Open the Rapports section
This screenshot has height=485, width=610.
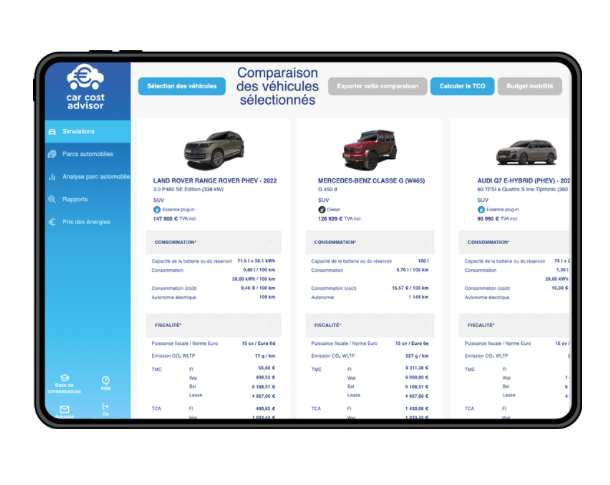(x=88, y=199)
